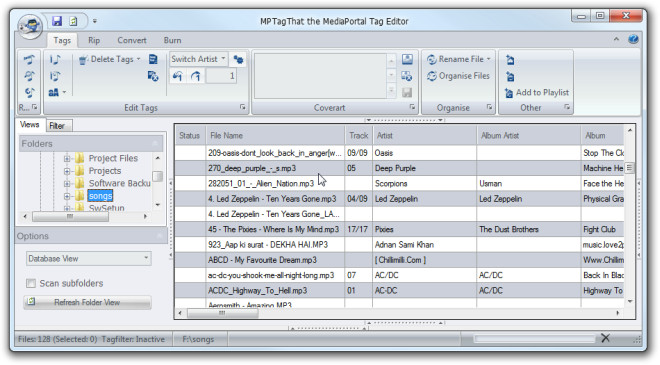The image size is (660, 365).
Task: Open the R... group dialog launcher
Action: pyautogui.click(x=35, y=107)
